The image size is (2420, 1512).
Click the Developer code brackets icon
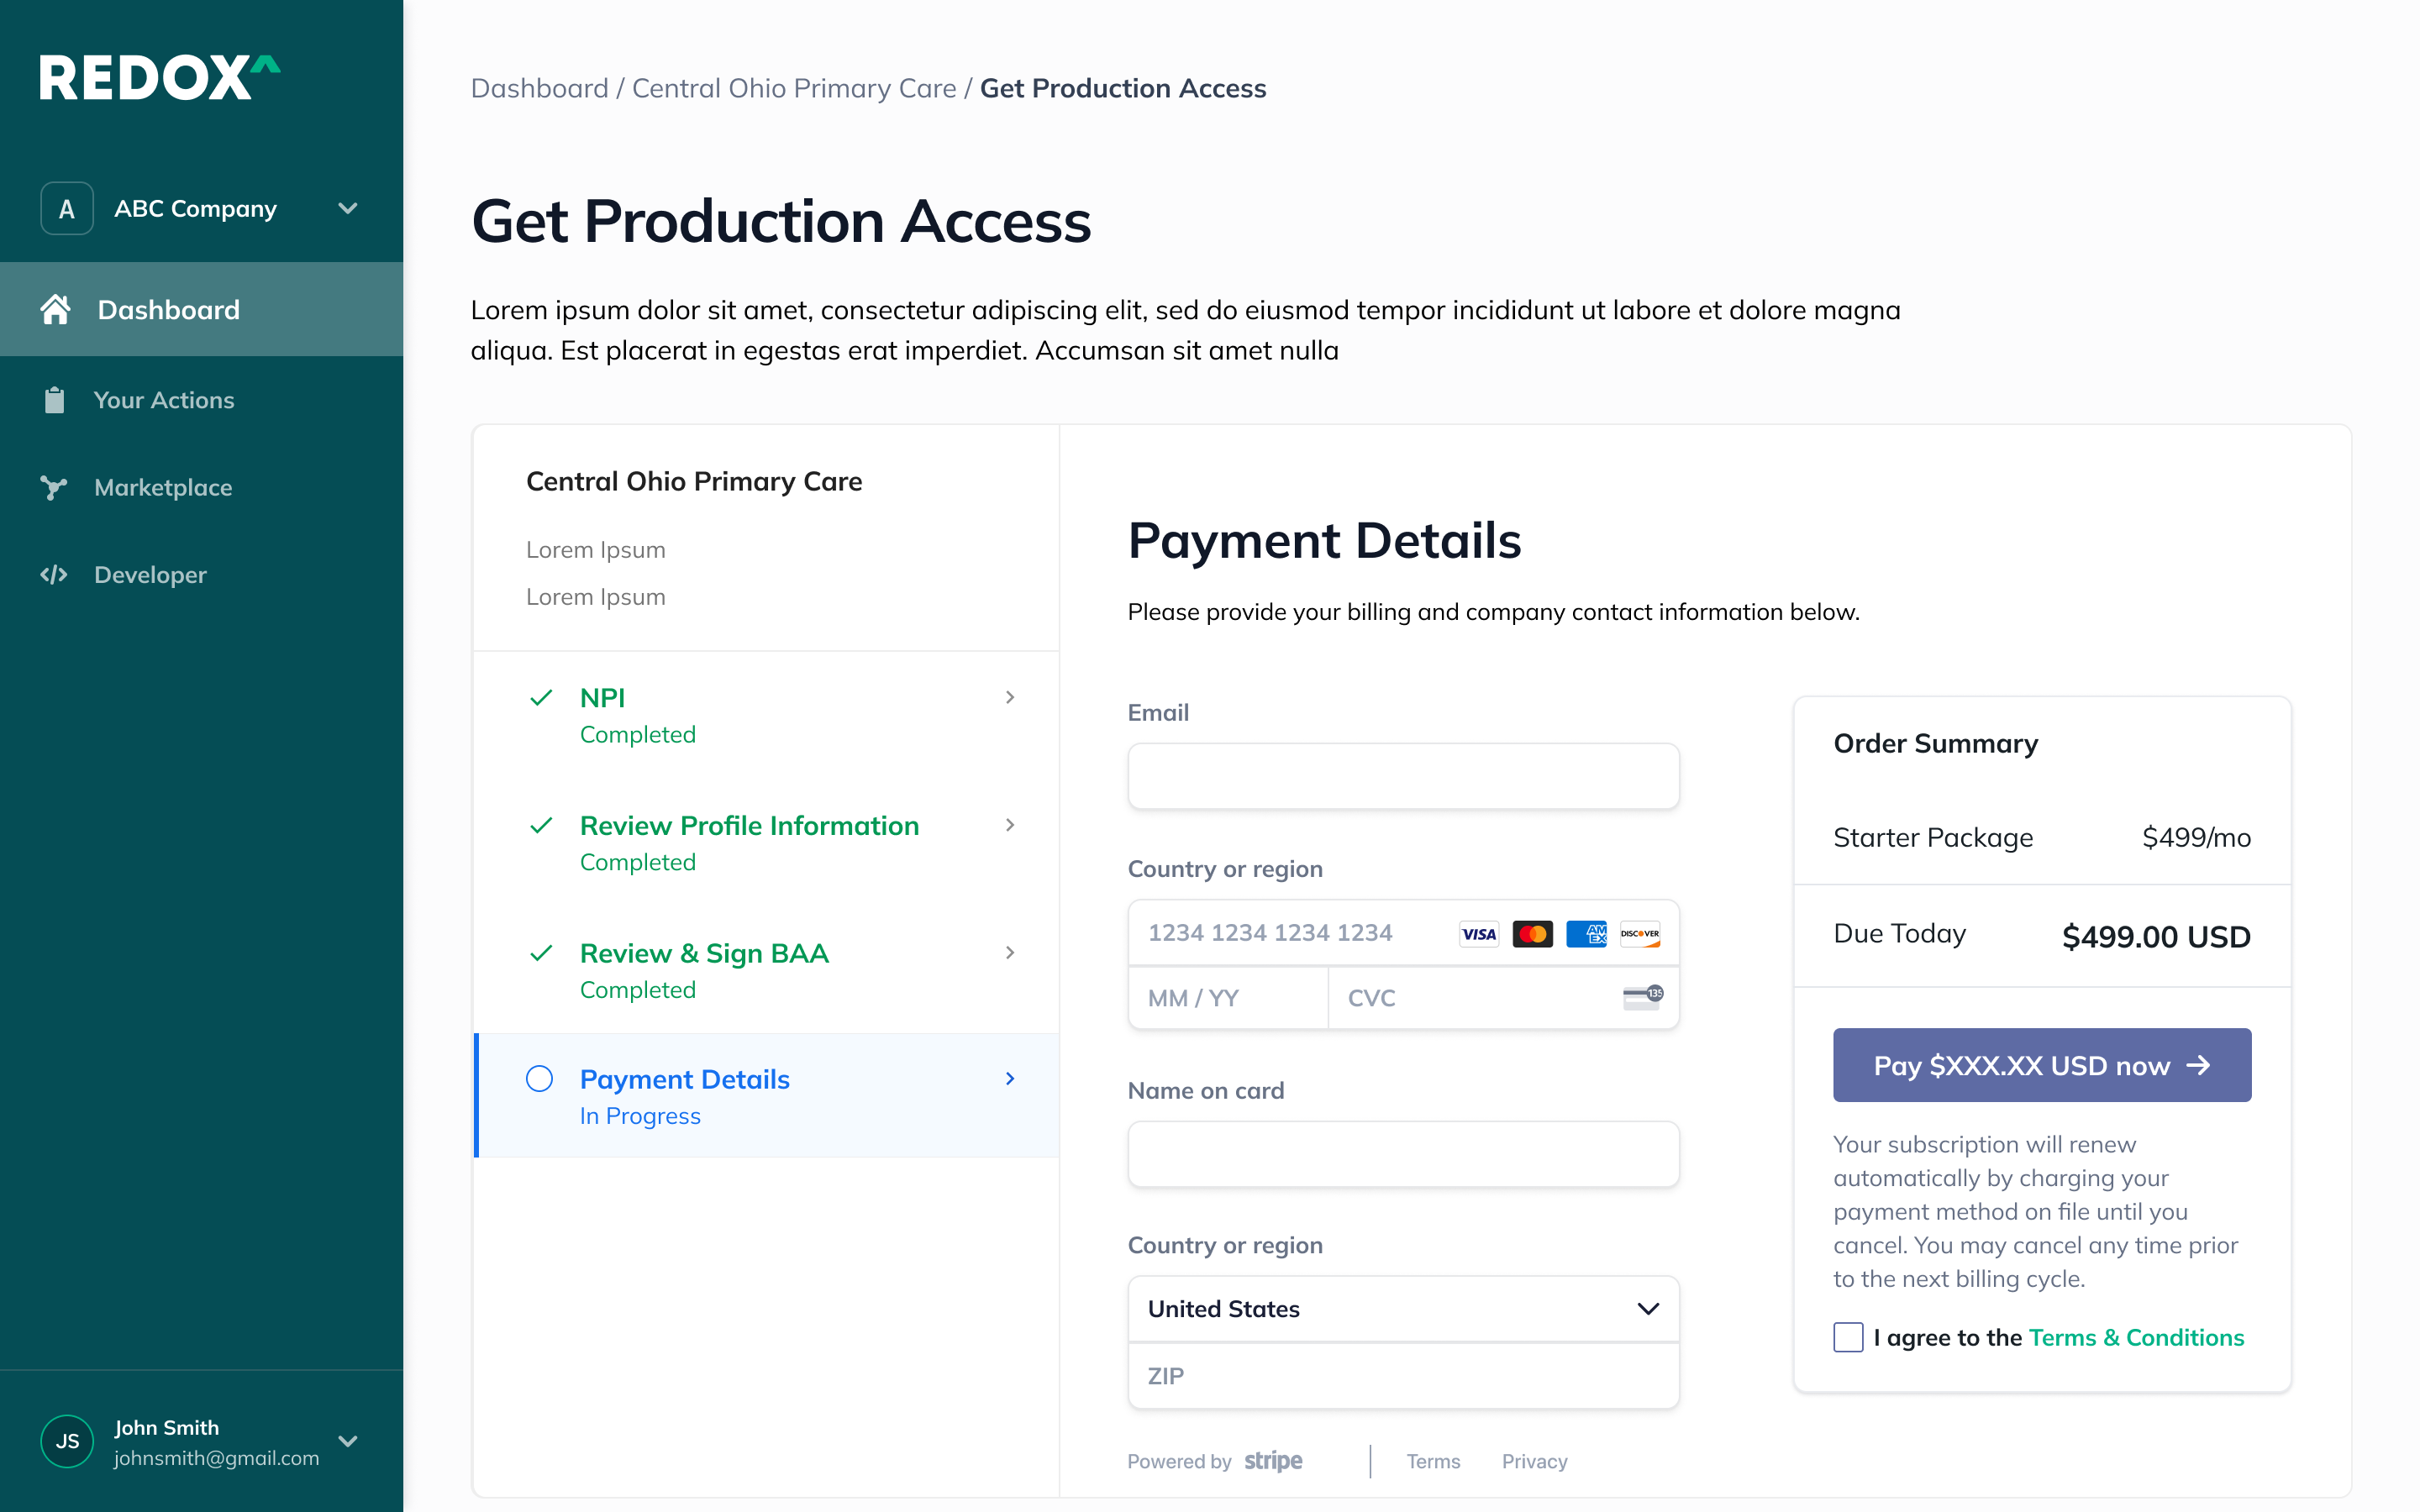coord(54,575)
